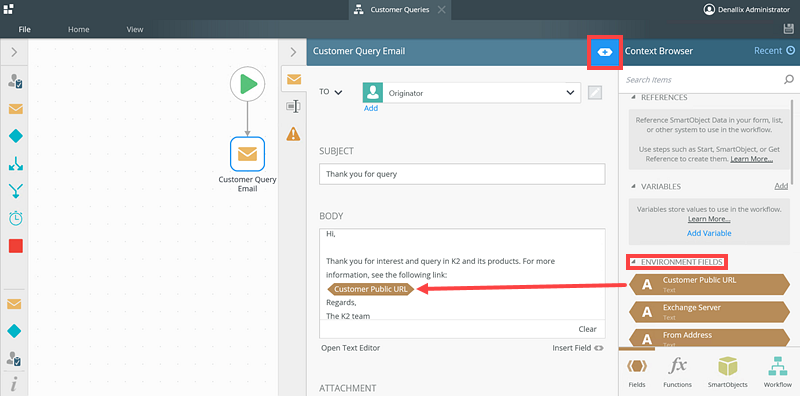Screen dimensions: 800x396
Task: Select the red End step icon
Action: pyautogui.click(x=16, y=246)
